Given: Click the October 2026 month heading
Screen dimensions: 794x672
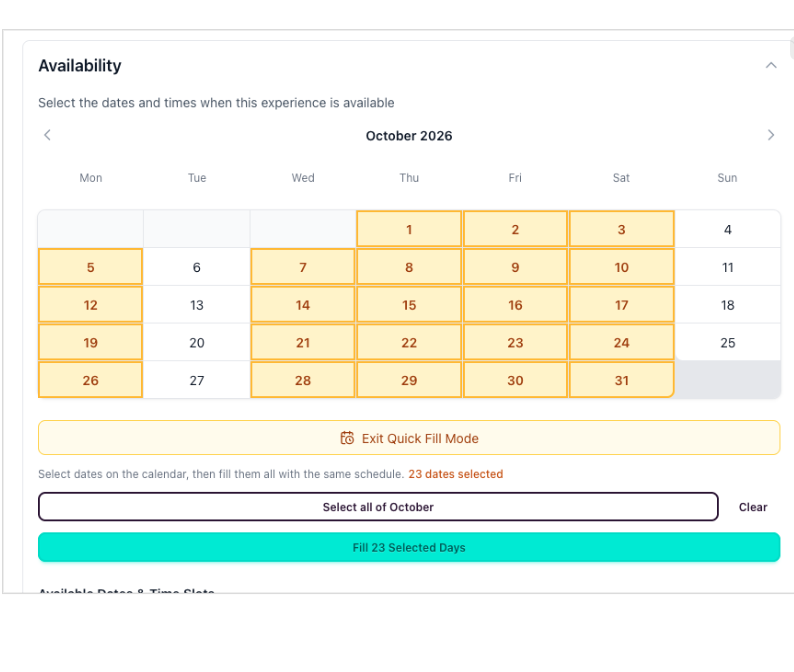Looking at the screenshot, I should (409, 136).
